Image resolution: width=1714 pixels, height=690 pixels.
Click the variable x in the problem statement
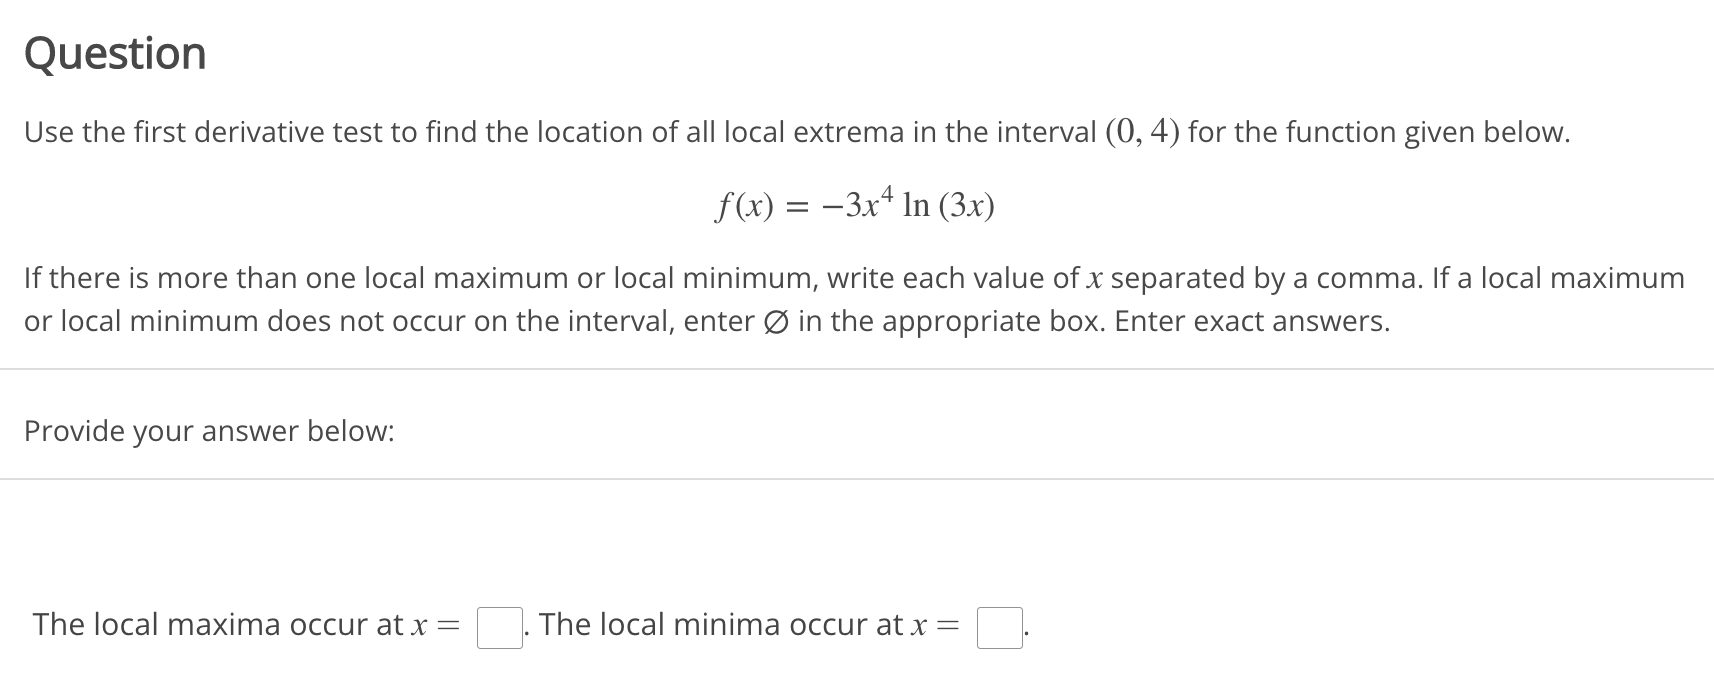click(x=1095, y=280)
